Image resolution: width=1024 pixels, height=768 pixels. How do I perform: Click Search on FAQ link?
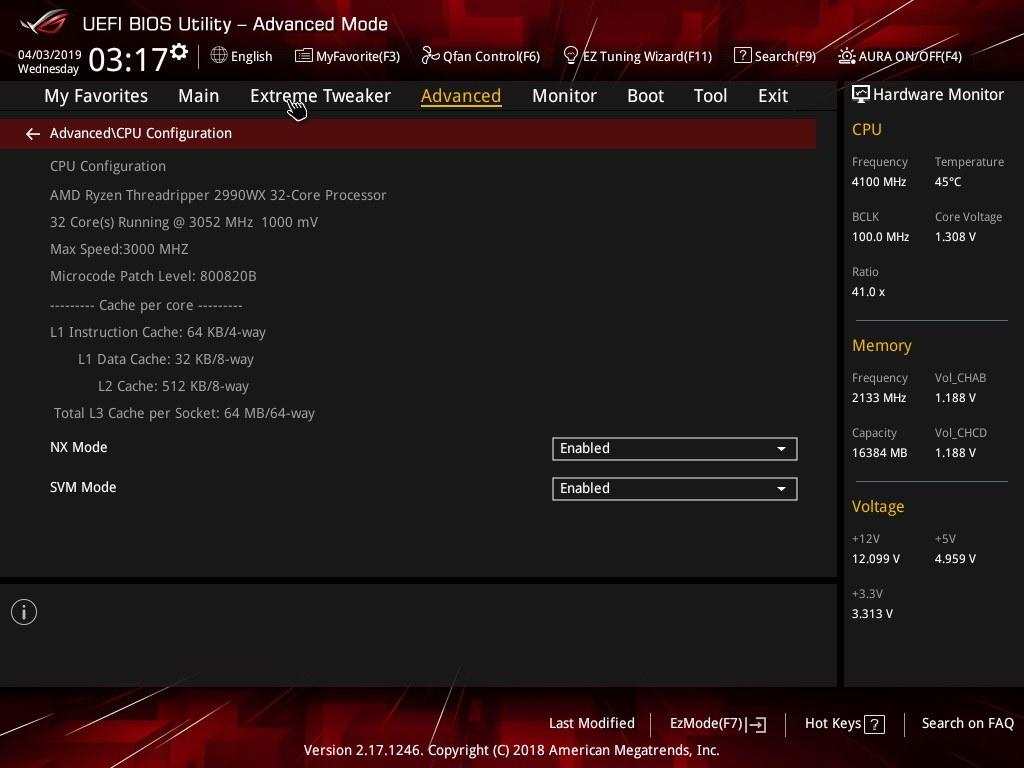pos(967,724)
